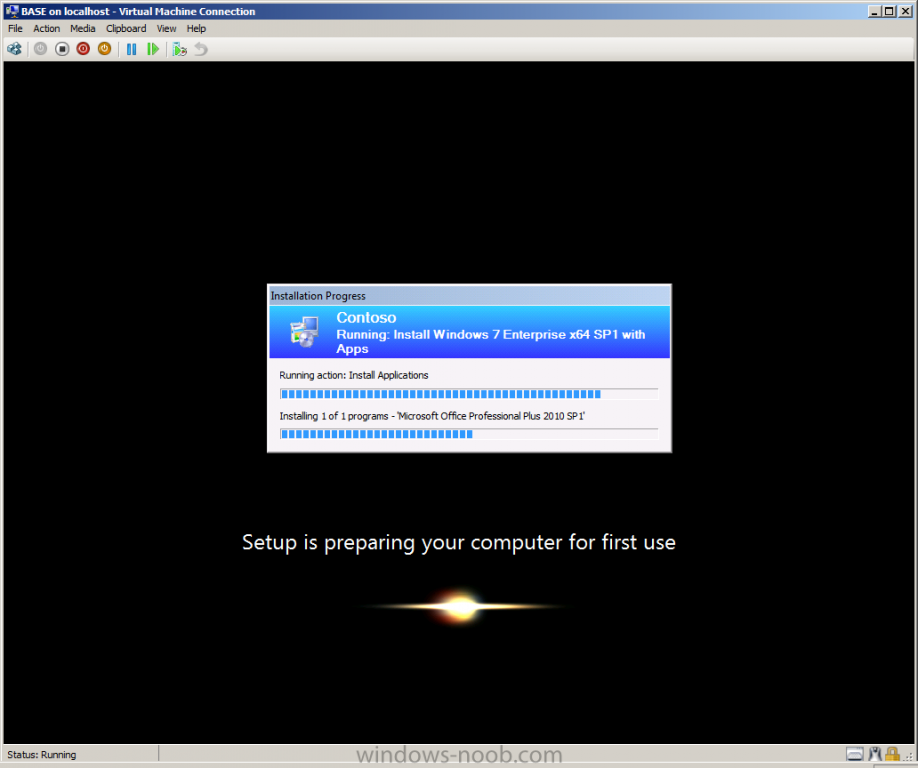
Task: Open the View menu
Action: 166,29
